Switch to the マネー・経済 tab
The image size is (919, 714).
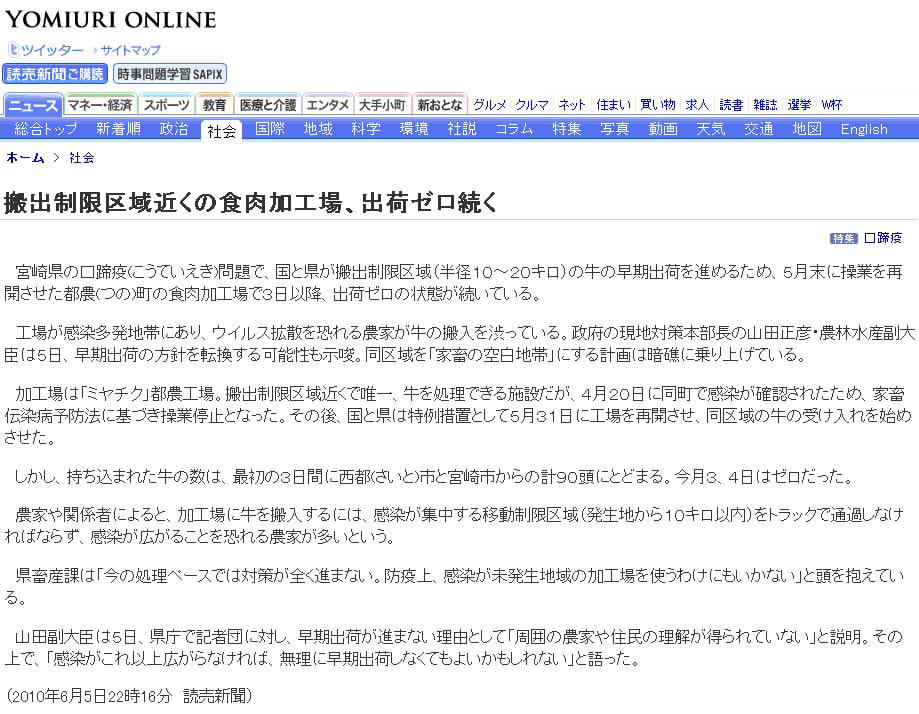click(100, 105)
